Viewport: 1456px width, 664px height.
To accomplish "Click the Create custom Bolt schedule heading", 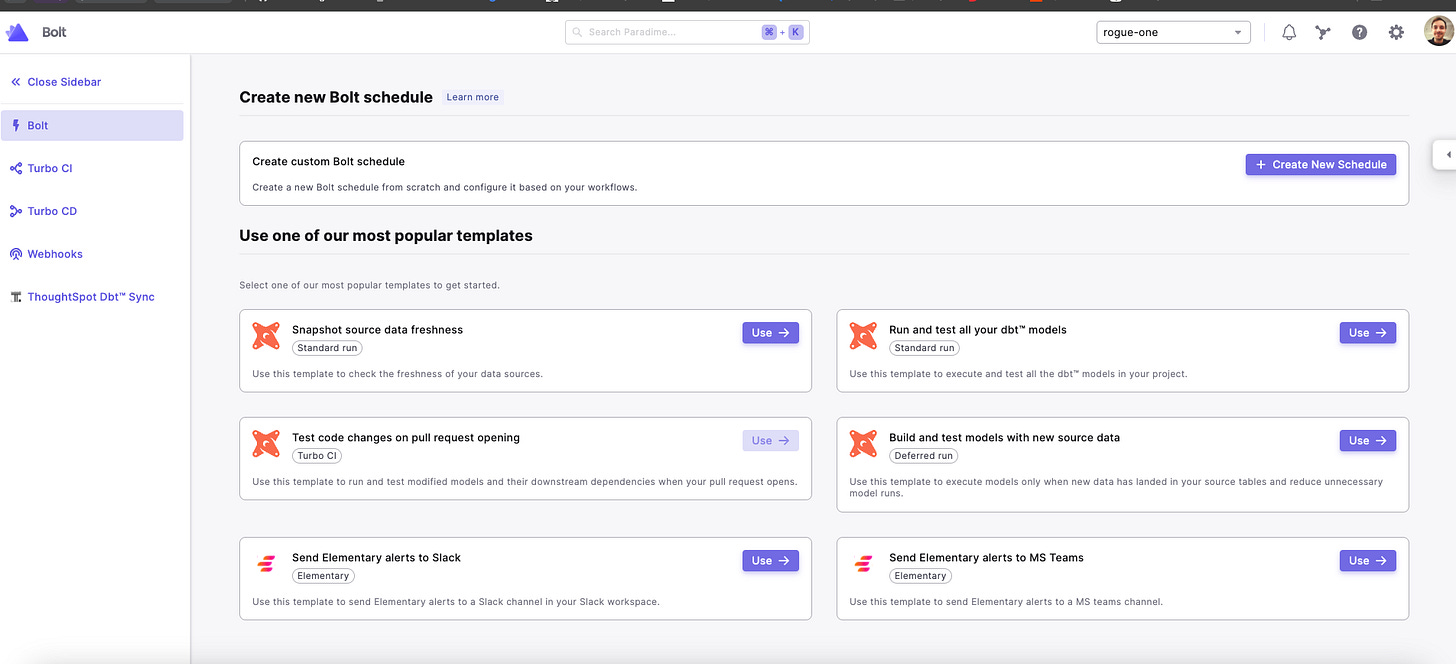I will pyautogui.click(x=328, y=161).
